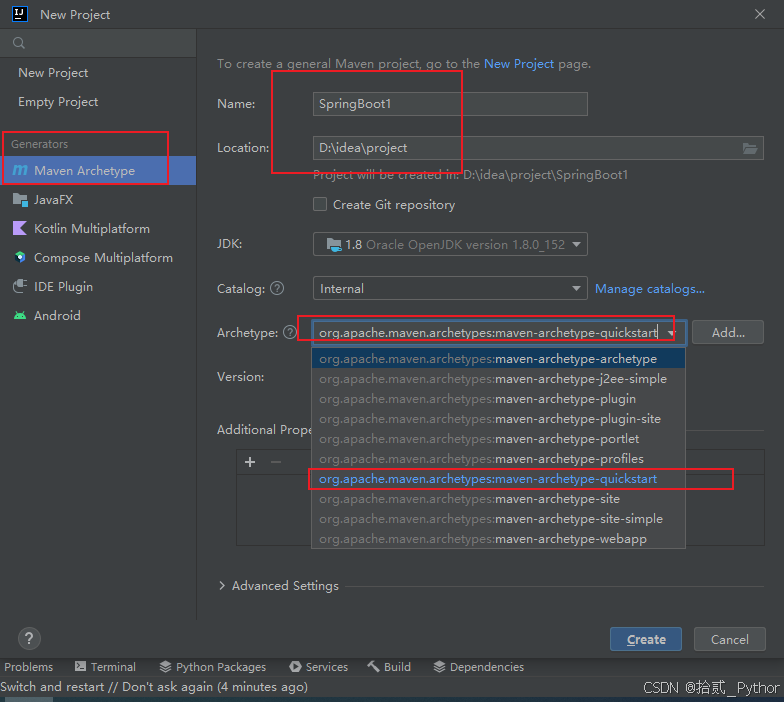Screen dimensions: 784x702
Task: Choose IDE Plugin generator
Action: tap(98, 286)
